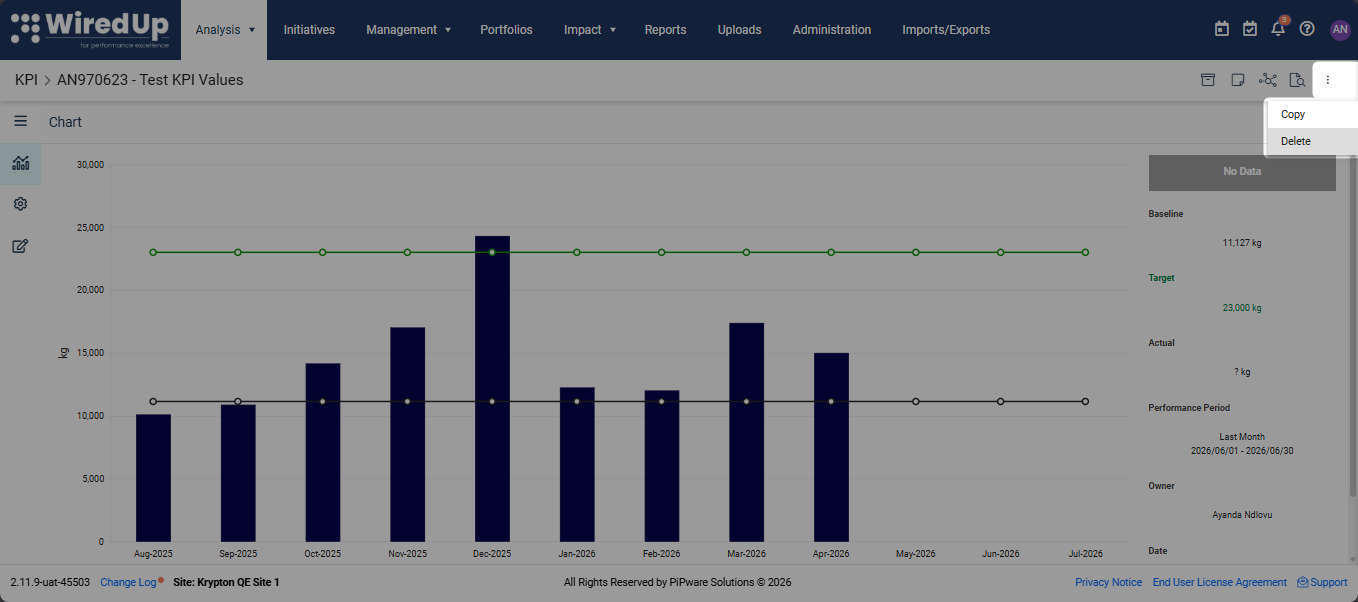Toggle the three-dot more options button

[x=1328, y=80]
